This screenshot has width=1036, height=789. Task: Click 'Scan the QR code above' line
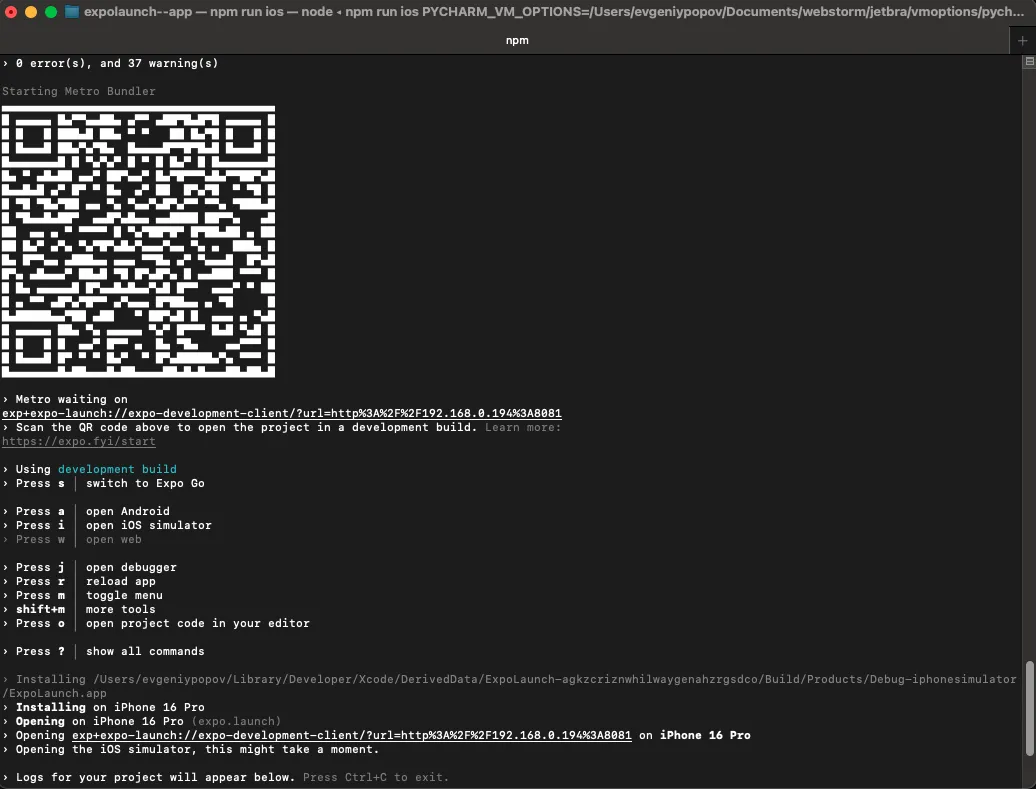click(246, 428)
